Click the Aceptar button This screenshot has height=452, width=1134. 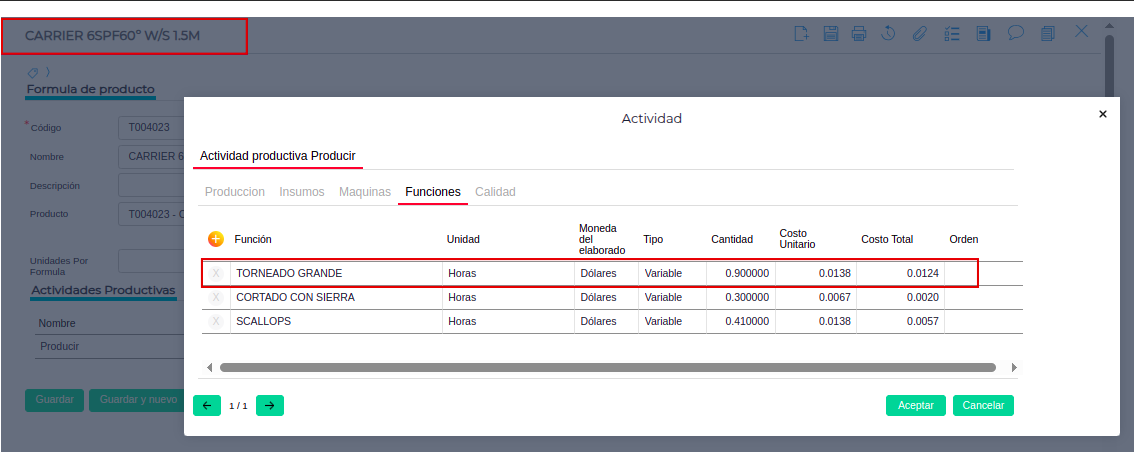click(x=916, y=406)
